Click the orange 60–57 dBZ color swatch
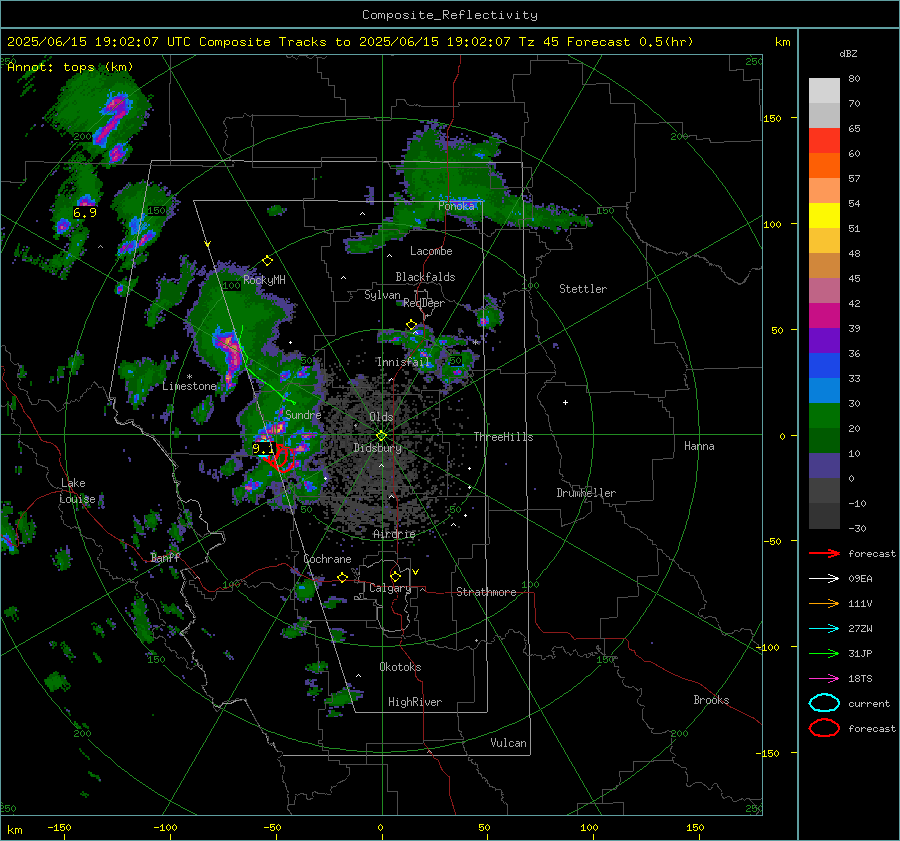Screen dimensions: 900x841 click(x=824, y=166)
